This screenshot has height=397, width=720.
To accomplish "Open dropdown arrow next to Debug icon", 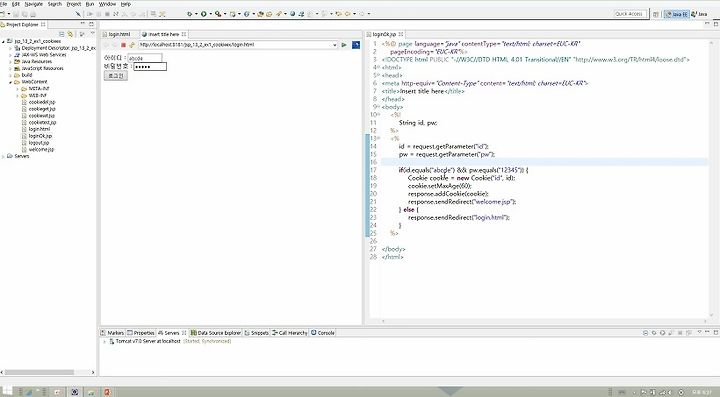I will pos(196,14).
